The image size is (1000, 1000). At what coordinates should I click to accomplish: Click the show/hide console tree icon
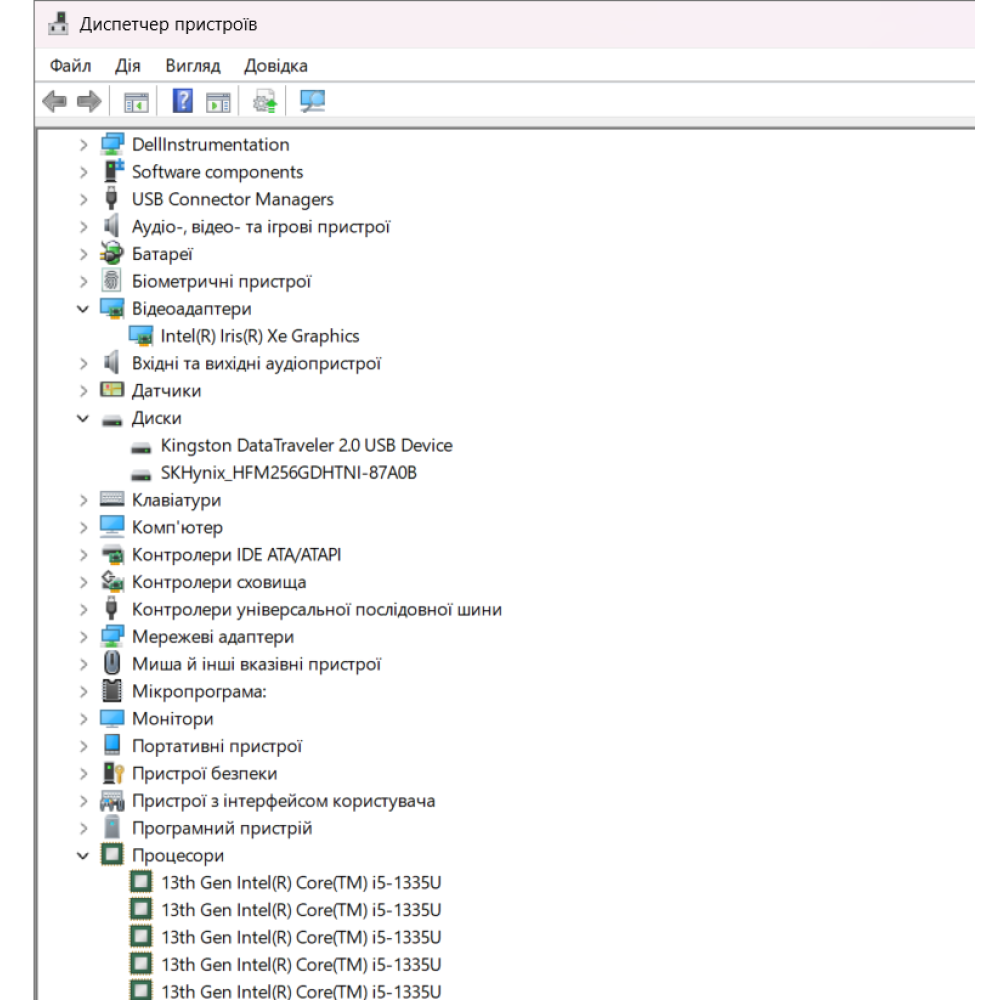tap(135, 101)
